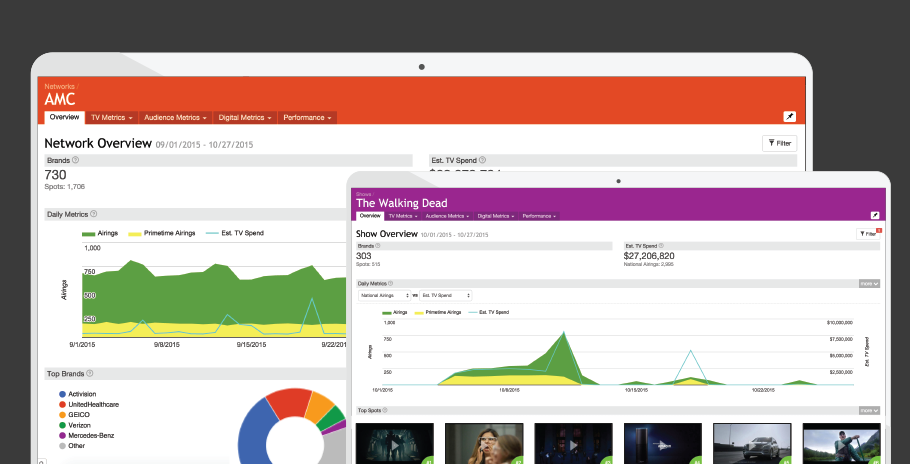Open Performance dropdown in AMC window
This screenshot has width=910, height=464.
point(308,117)
